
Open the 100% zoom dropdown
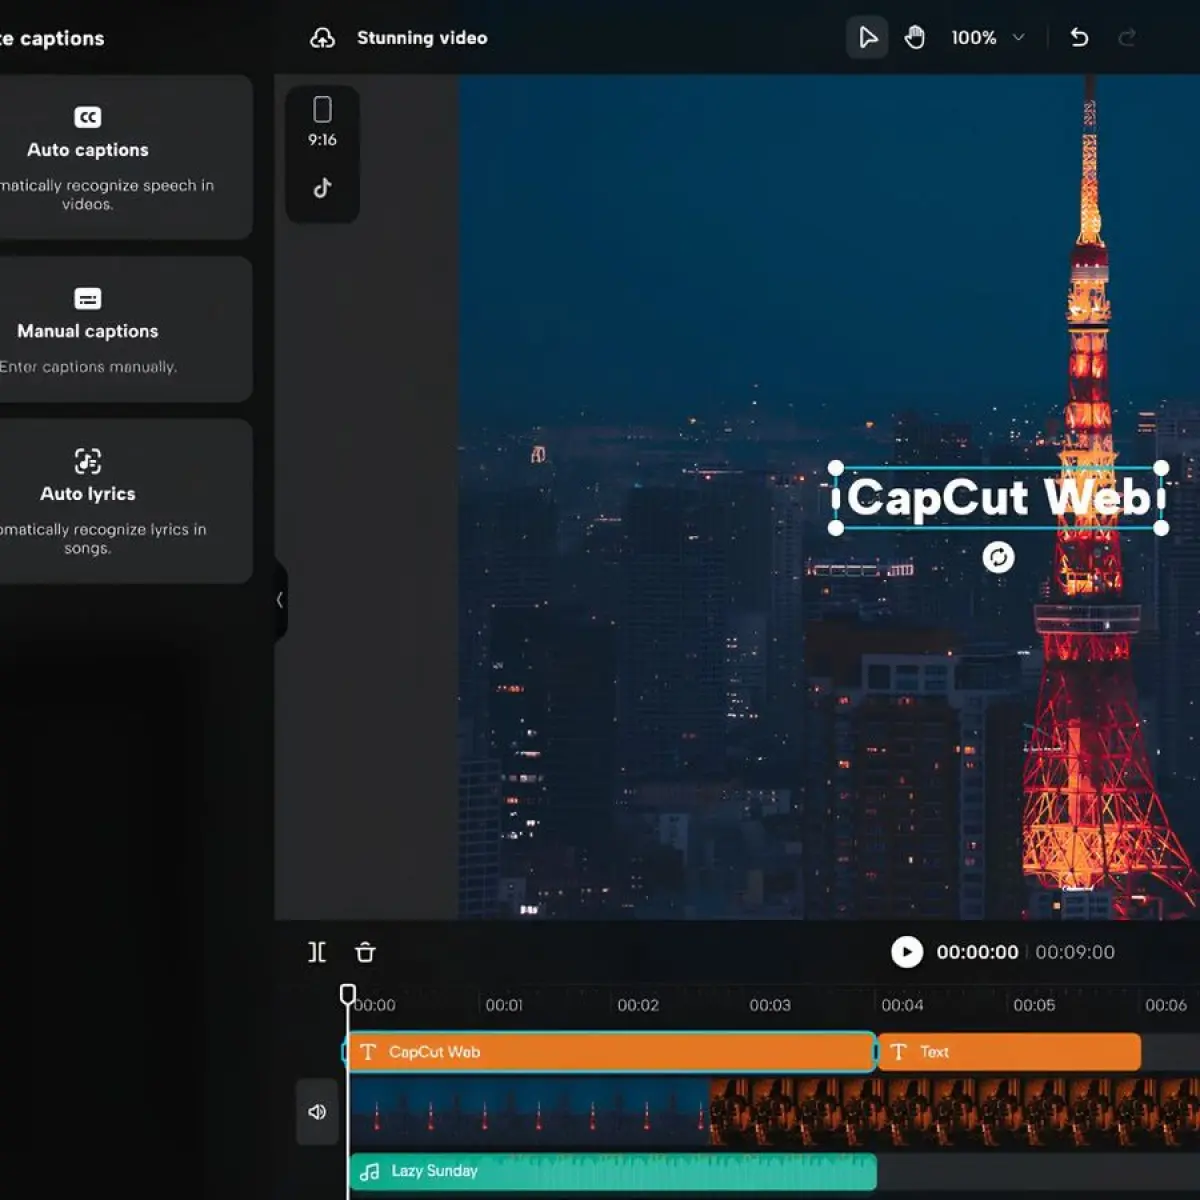tap(988, 38)
